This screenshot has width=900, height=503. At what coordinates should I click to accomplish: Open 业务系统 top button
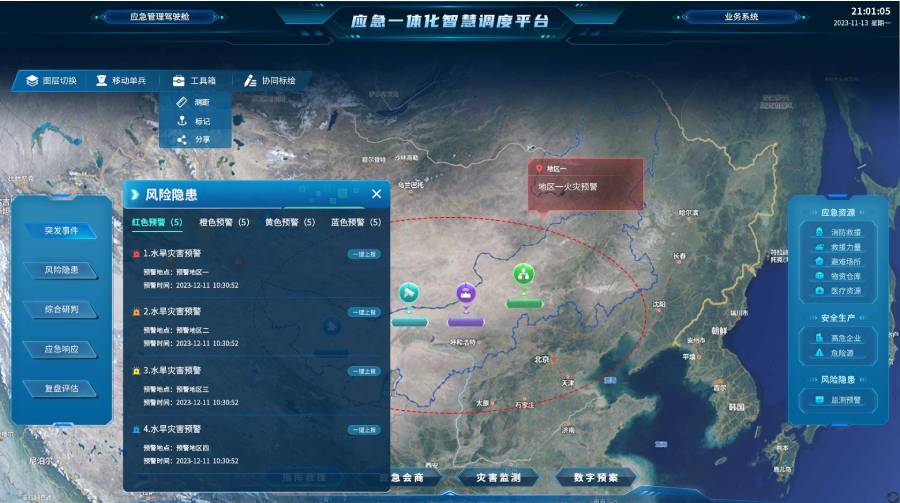coord(741,17)
